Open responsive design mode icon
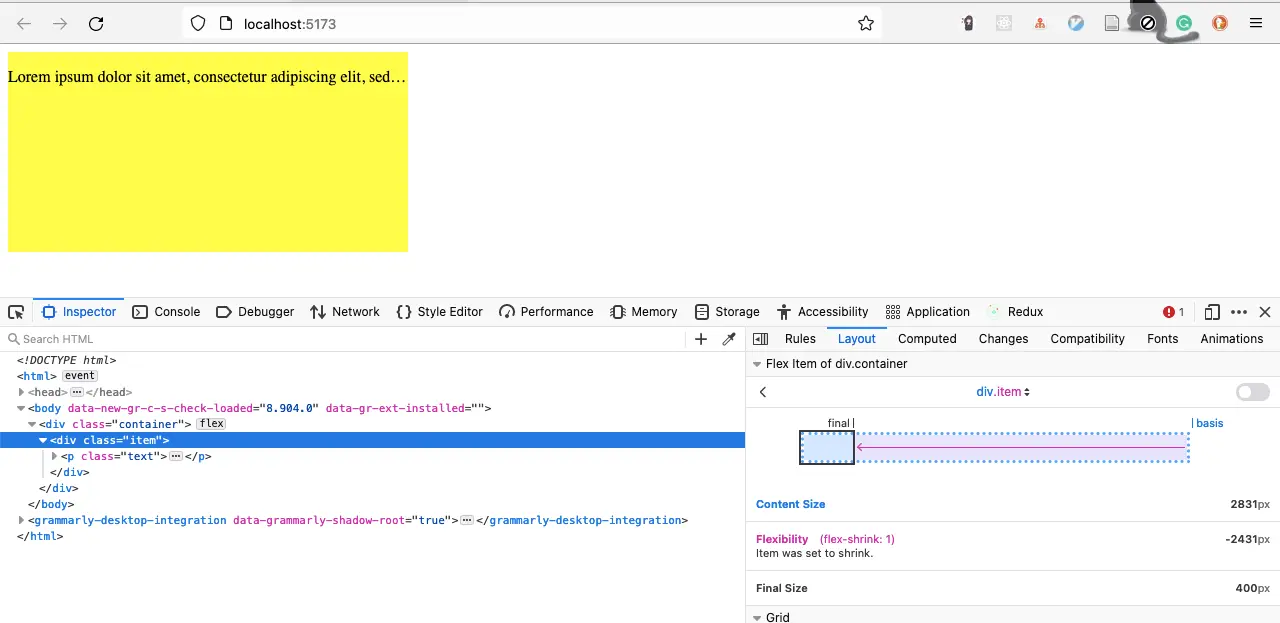The width and height of the screenshot is (1280, 623). [x=1212, y=312]
